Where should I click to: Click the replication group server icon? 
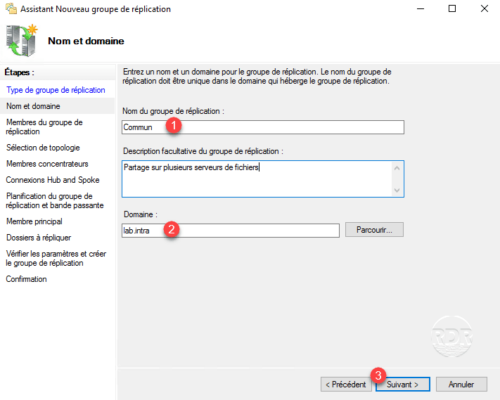[x=22, y=40]
